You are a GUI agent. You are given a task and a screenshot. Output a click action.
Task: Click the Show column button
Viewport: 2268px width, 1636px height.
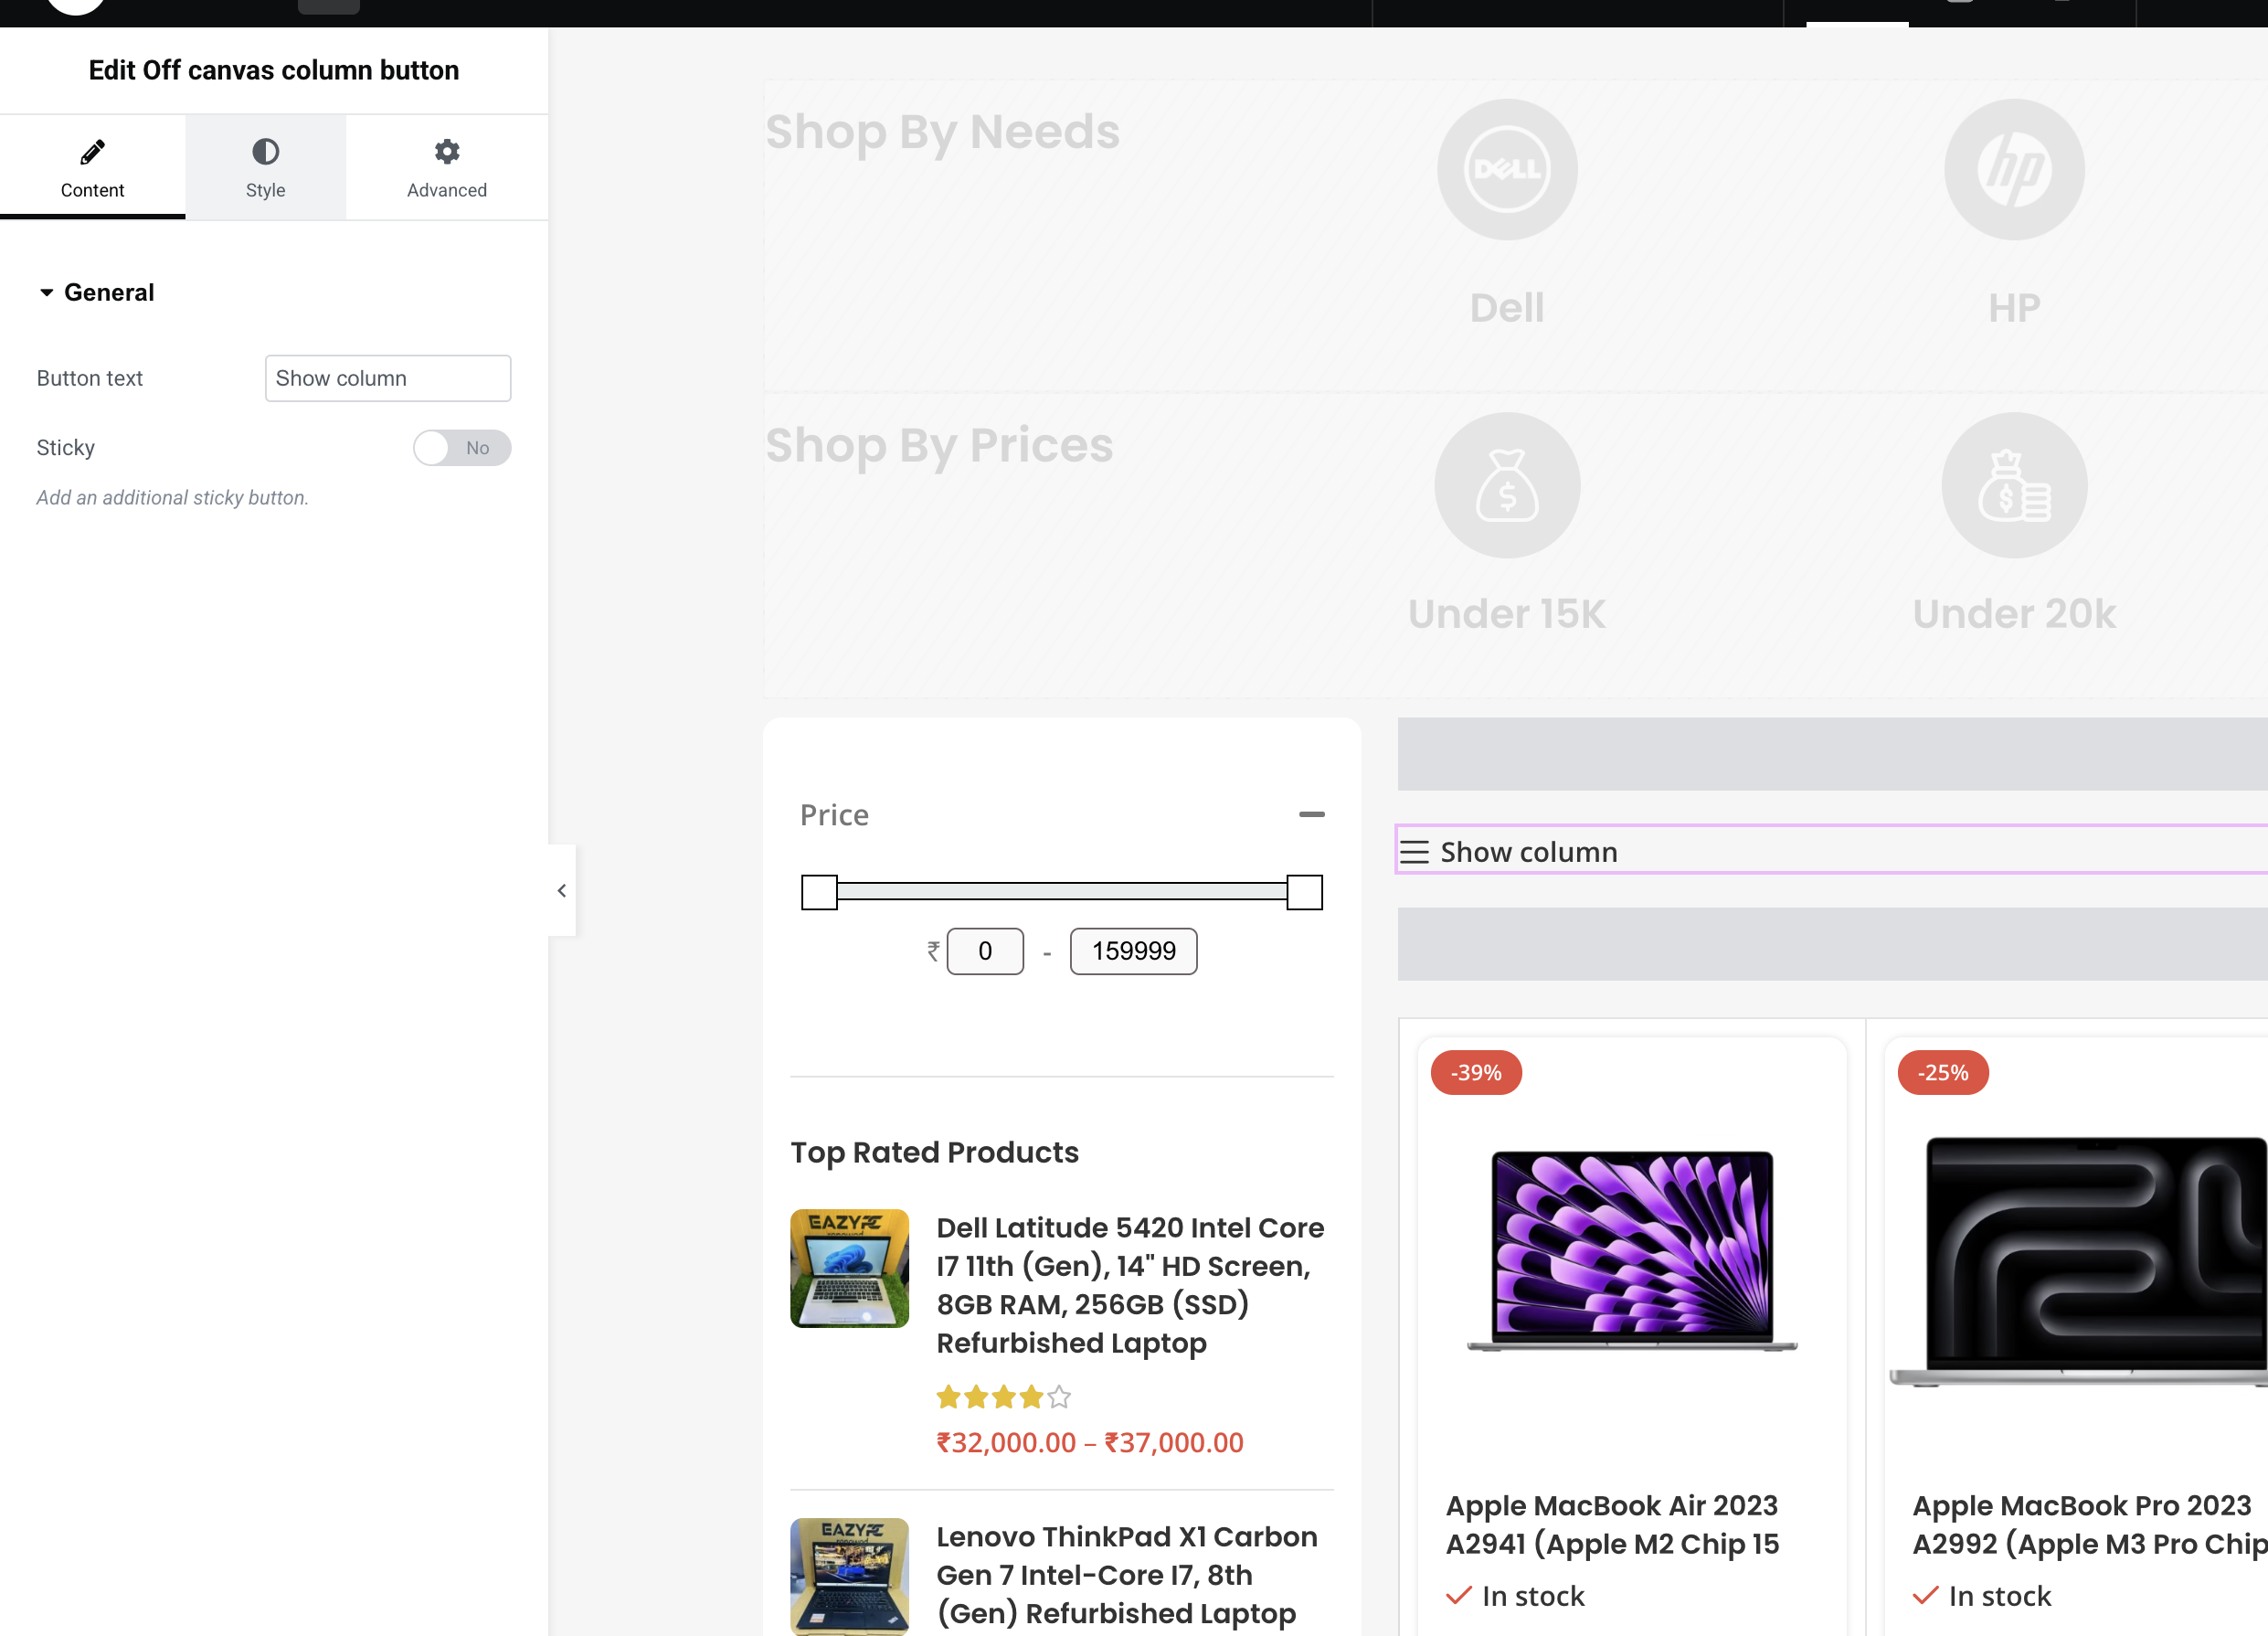1528,852
